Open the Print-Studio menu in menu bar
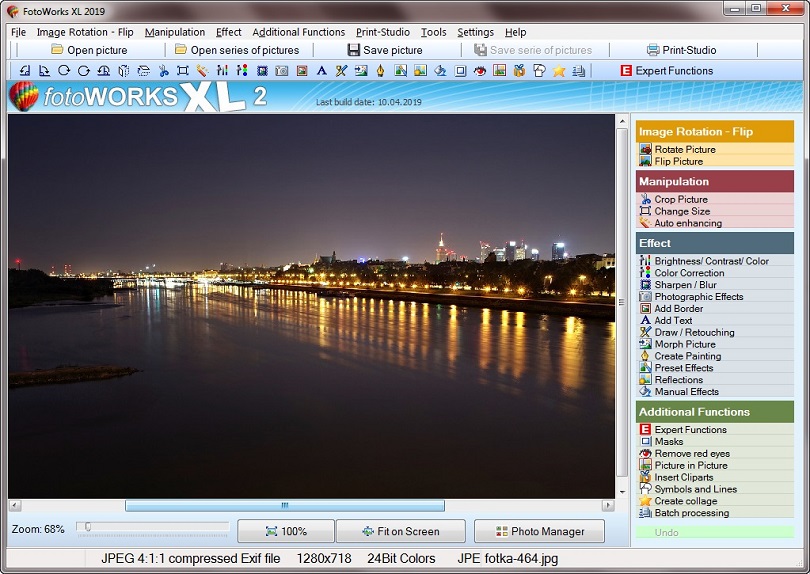Viewport: 810px width, 574px height. (382, 32)
